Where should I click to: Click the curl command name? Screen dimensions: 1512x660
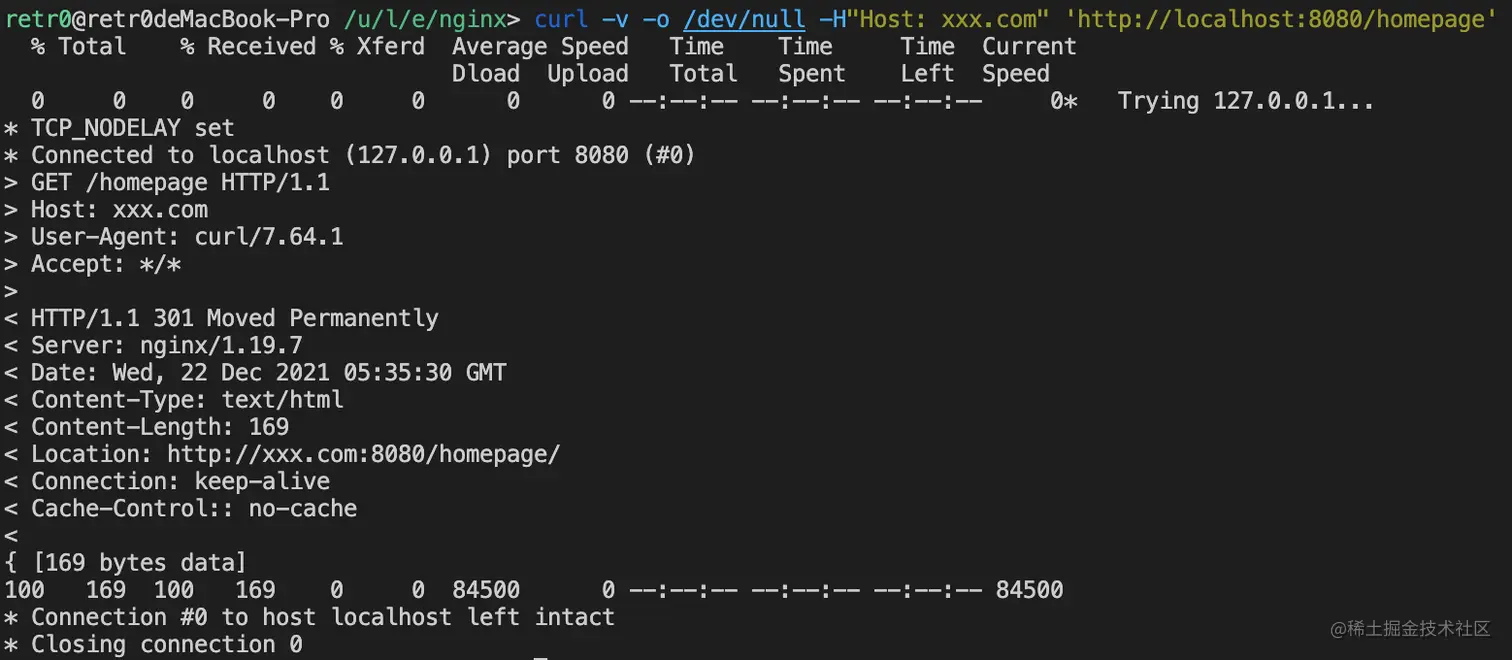tap(562, 19)
